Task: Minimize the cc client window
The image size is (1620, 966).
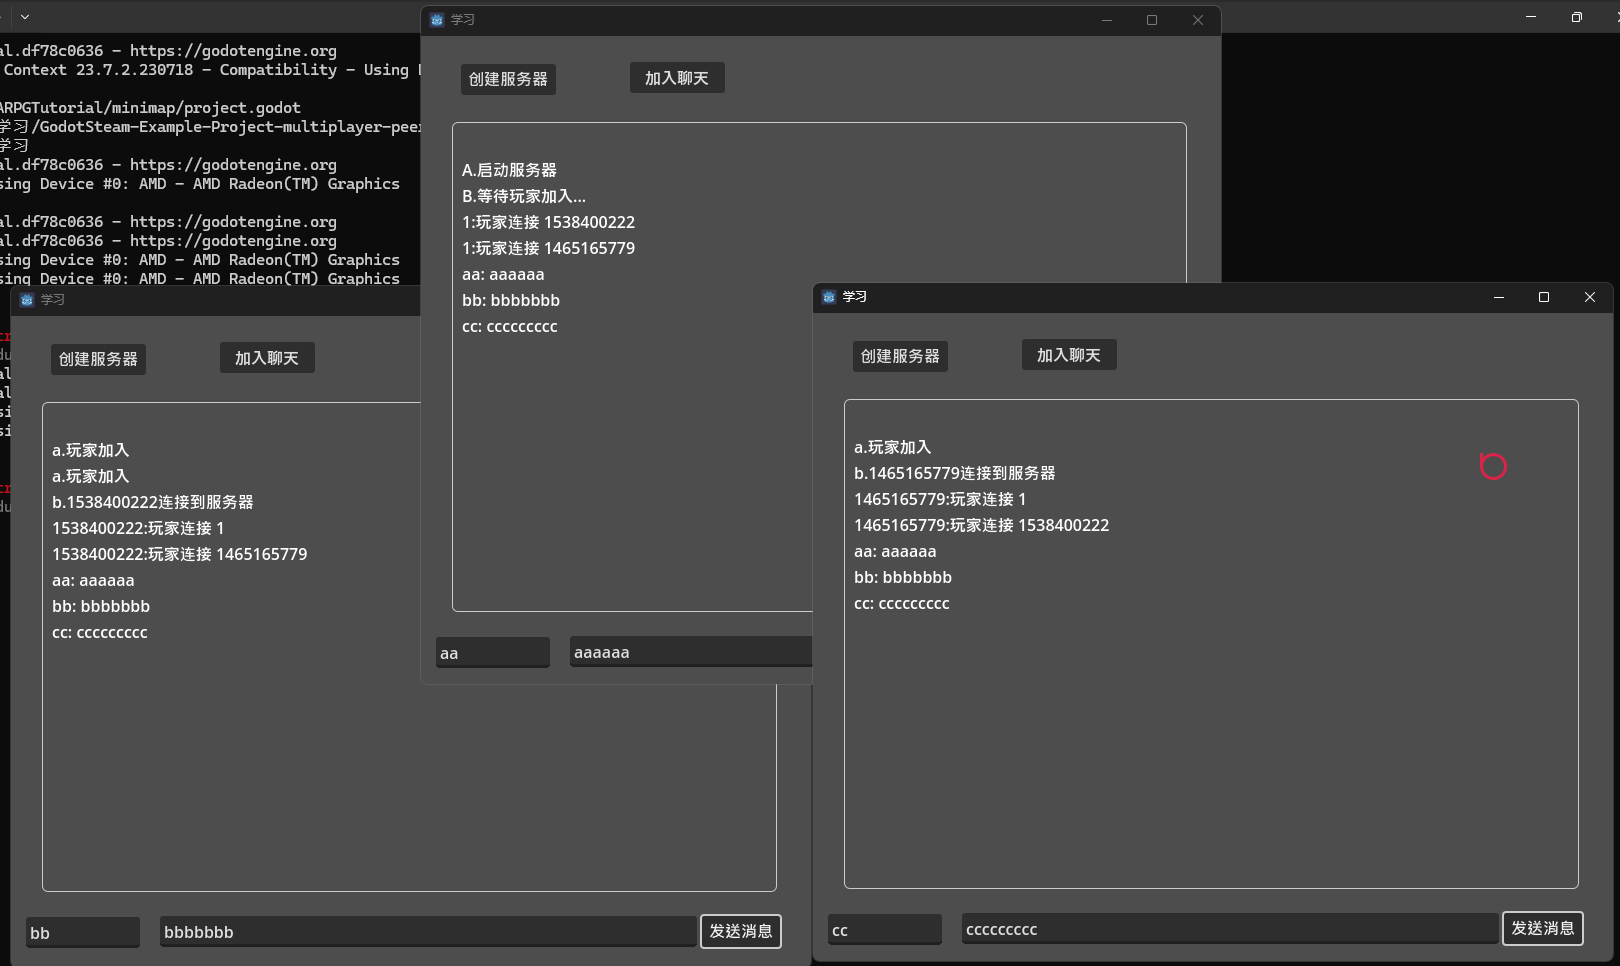Action: tap(1499, 297)
